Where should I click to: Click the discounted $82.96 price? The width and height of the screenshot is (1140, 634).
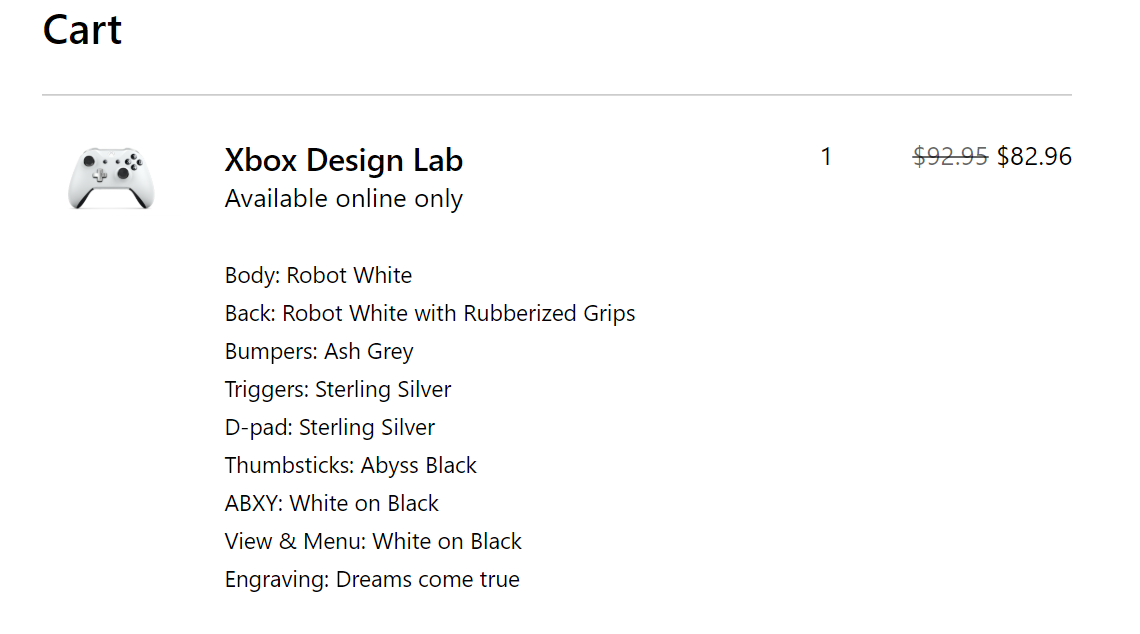(1034, 156)
